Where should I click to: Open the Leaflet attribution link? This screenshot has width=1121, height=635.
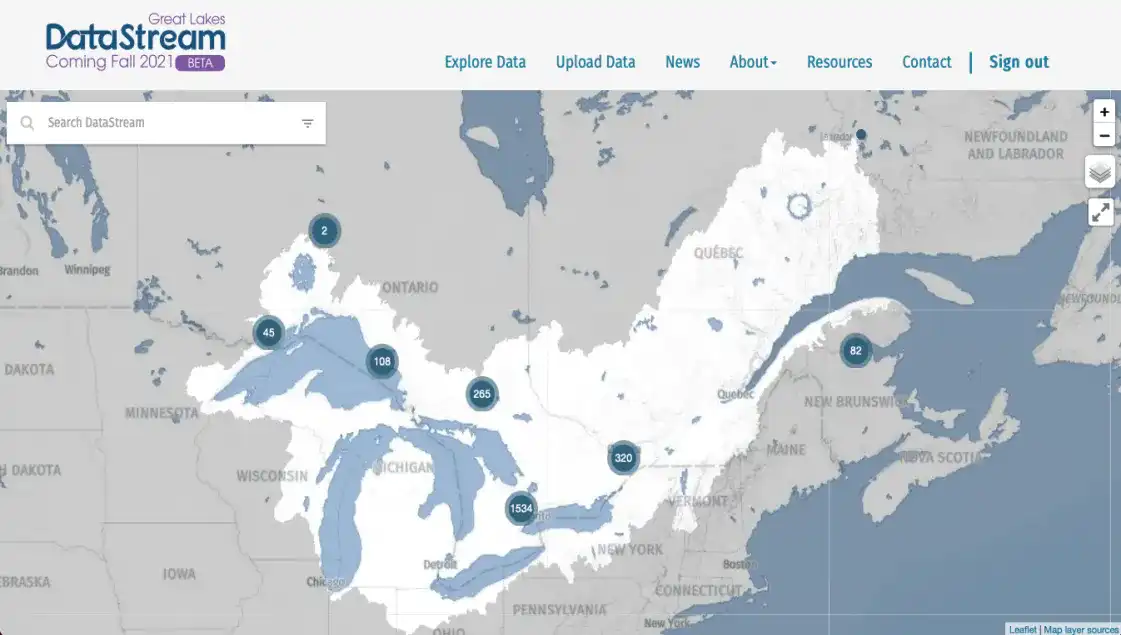pos(1022,629)
